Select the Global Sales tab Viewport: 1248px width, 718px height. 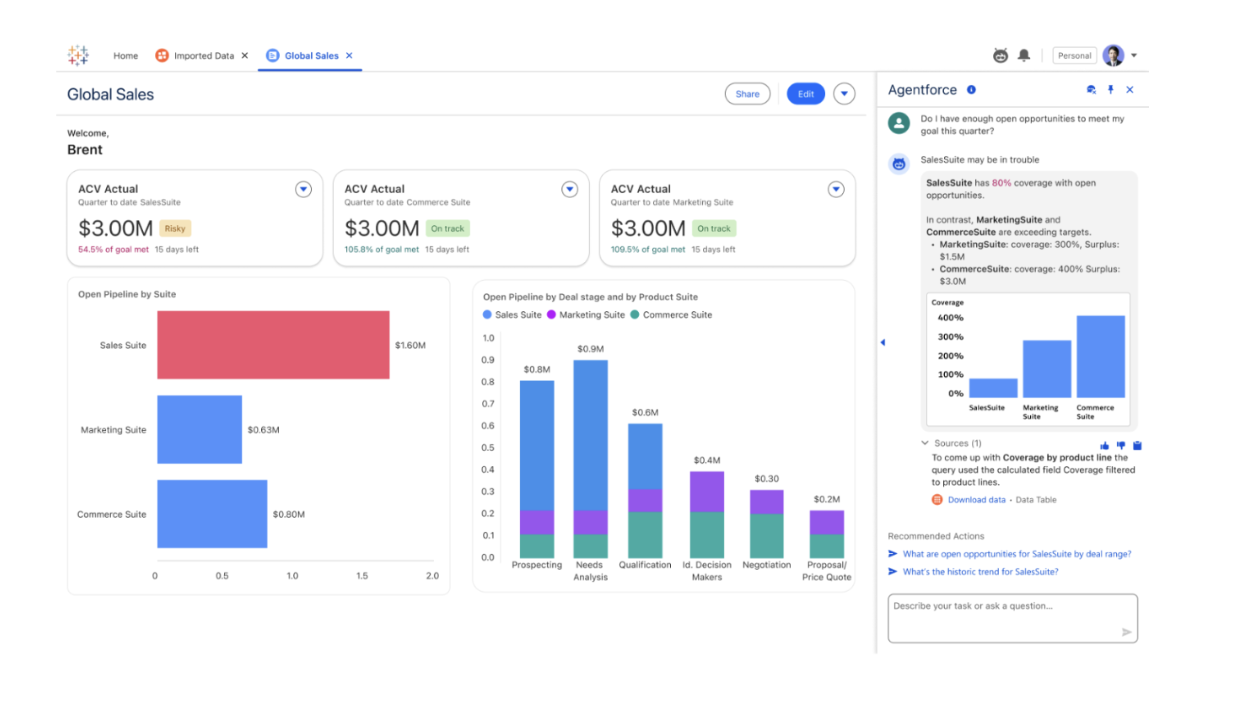tap(310, 56)
